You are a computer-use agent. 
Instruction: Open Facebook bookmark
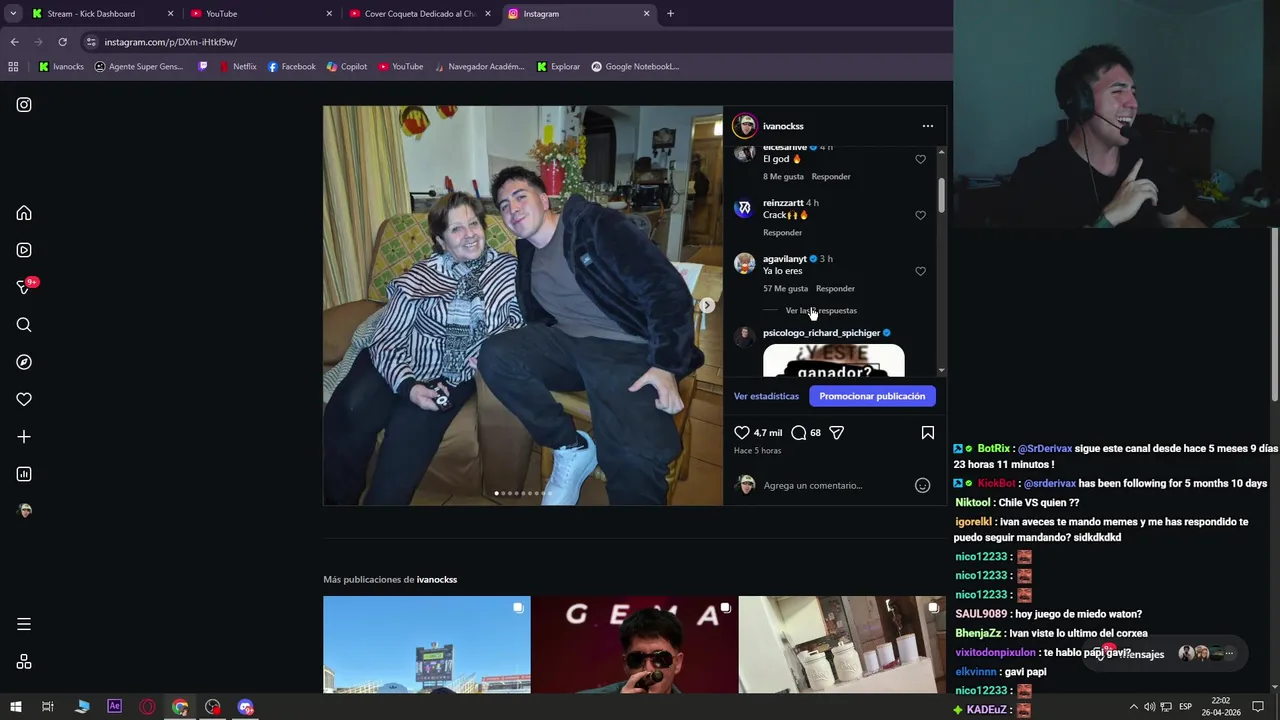292,67
